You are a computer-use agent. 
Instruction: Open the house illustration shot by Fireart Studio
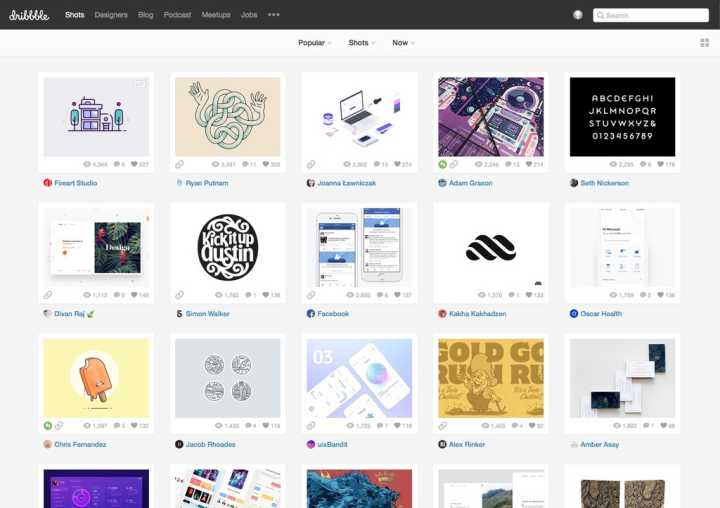(x=96, y=117)
